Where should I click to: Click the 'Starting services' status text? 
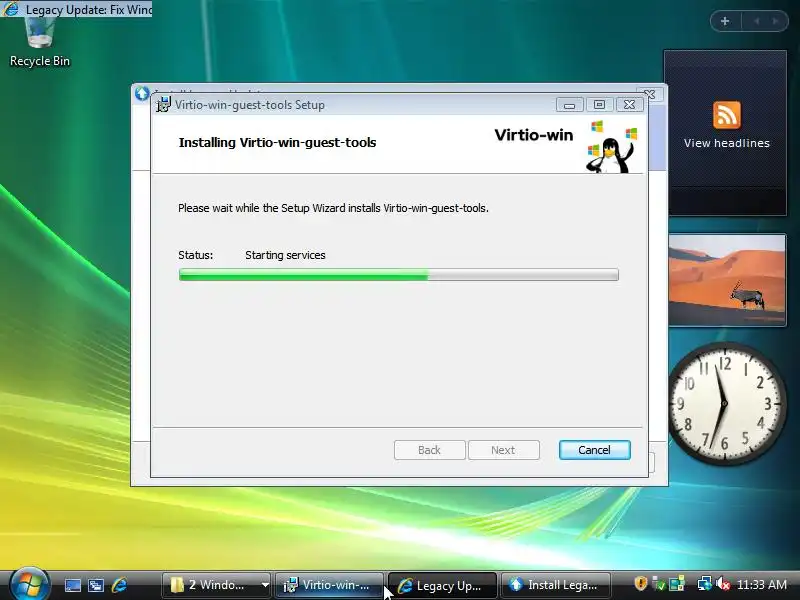[x=285, y=255]
